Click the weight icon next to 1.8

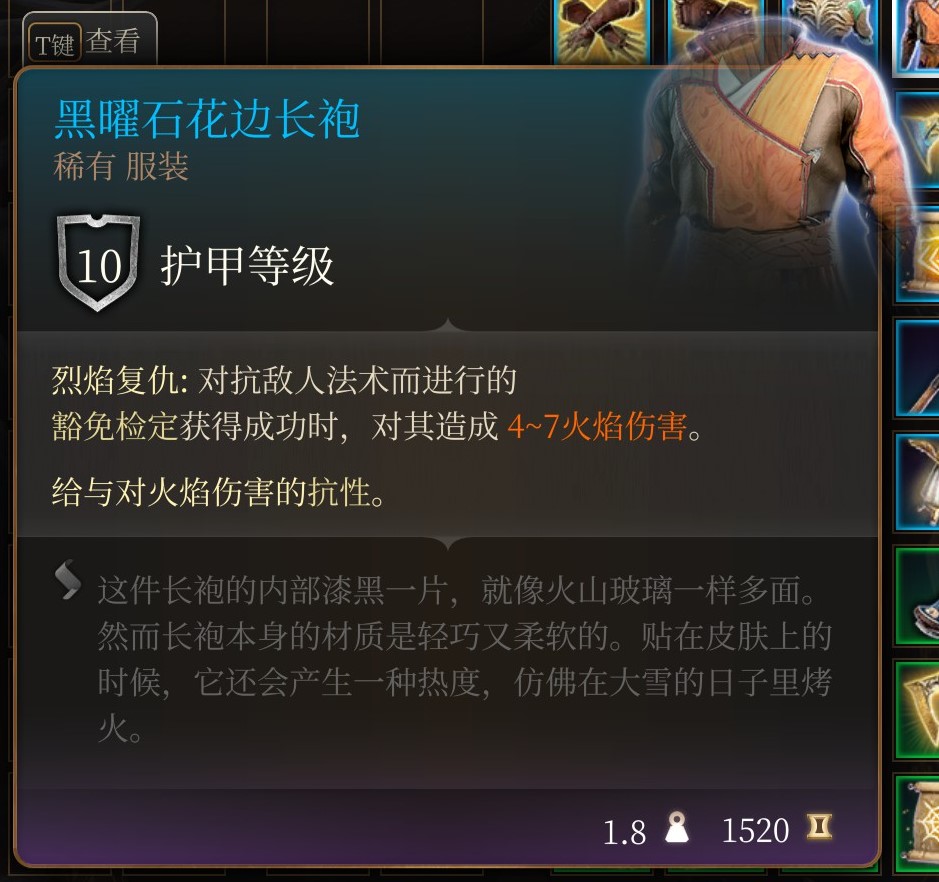677,828
